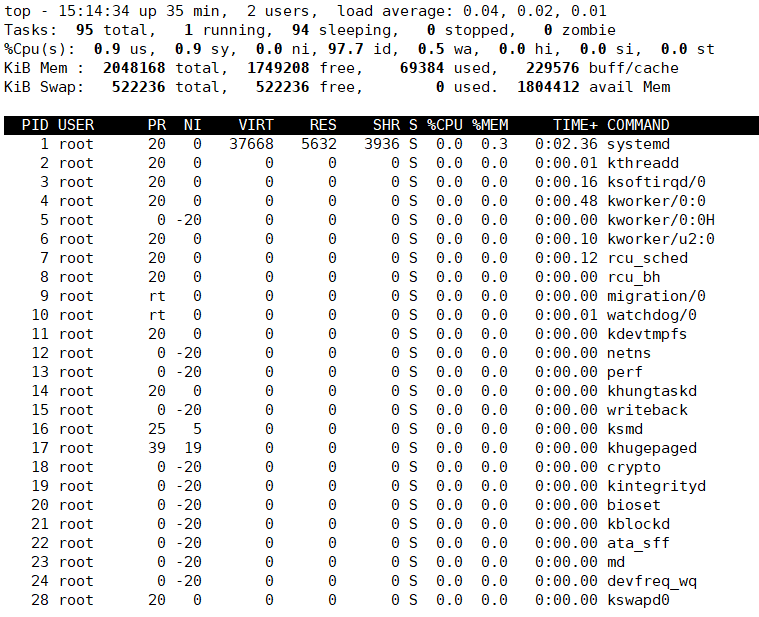Click the TIME+ column header
The width and height of the screenshot is (759, 617).
pyautogui.click(x=576, y=125)
